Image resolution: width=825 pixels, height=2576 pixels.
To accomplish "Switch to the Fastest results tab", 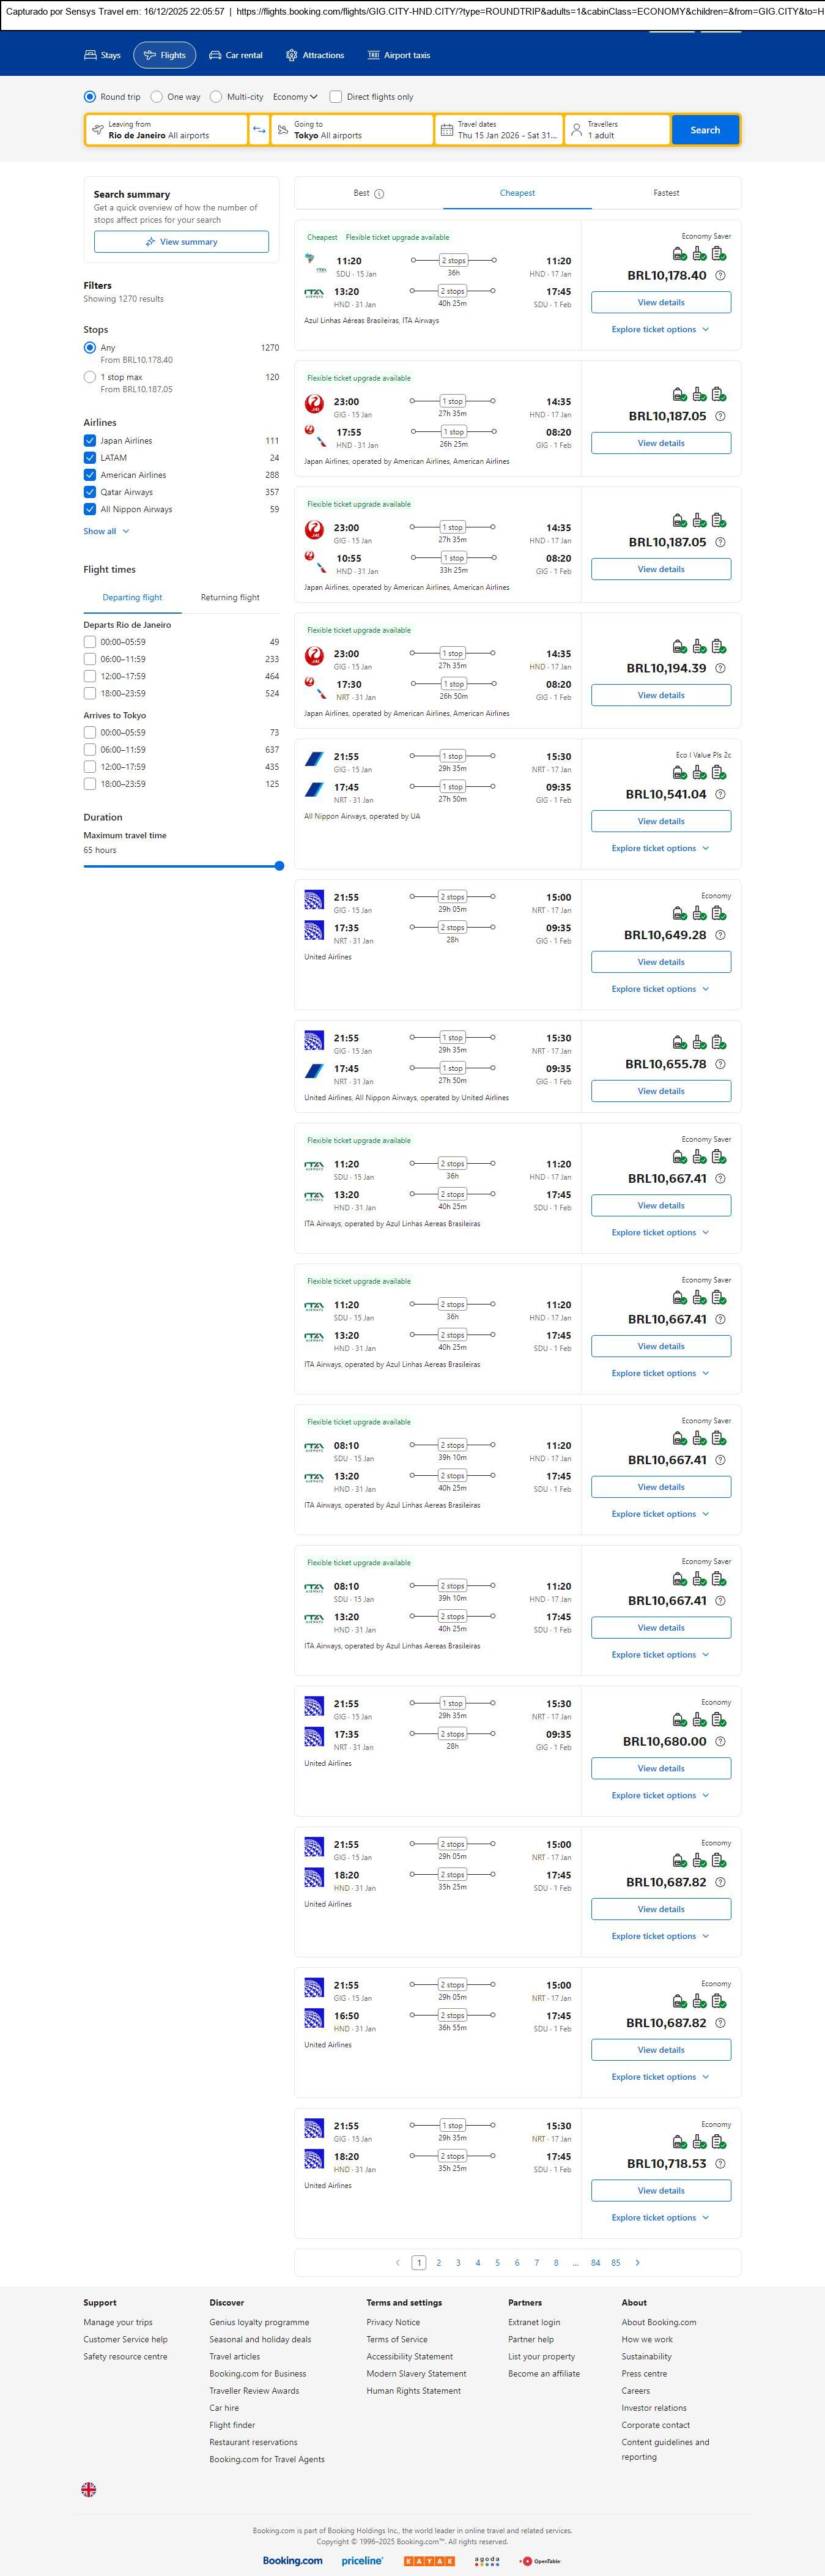I will [666, 193].
